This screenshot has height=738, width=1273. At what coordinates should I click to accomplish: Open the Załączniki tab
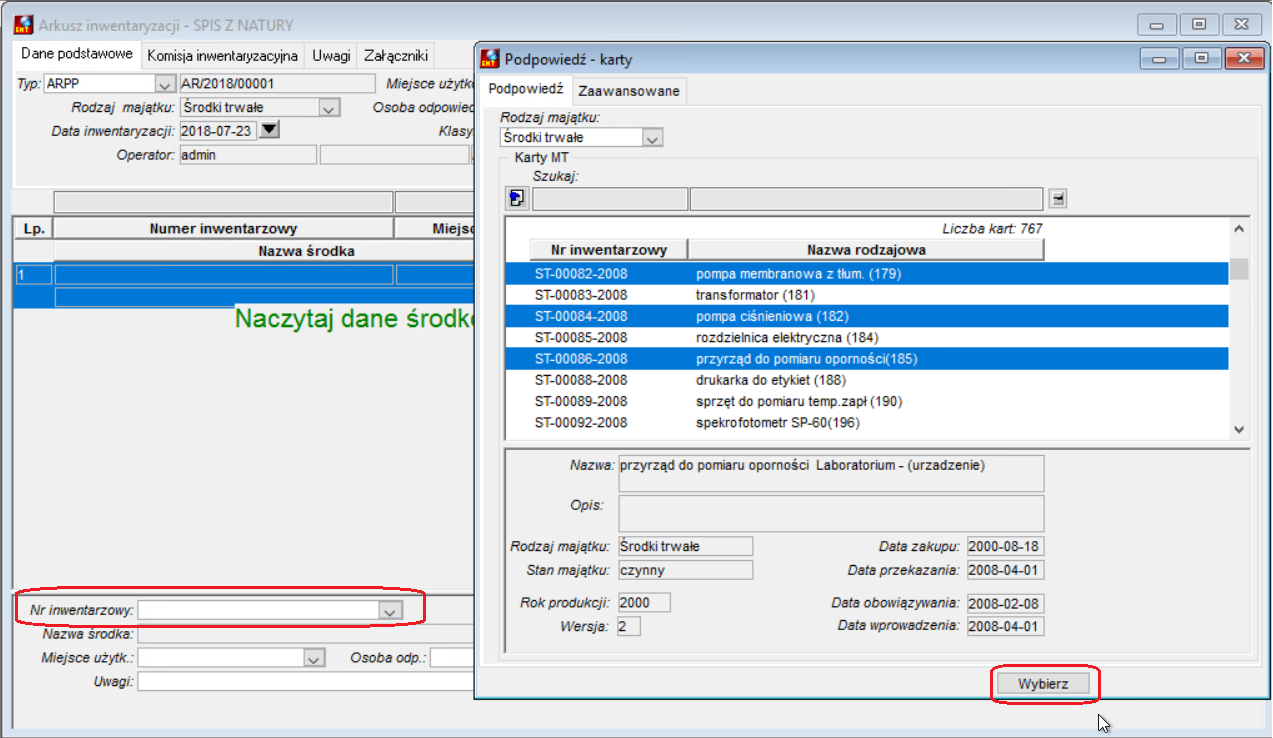[x=396, y=56]
